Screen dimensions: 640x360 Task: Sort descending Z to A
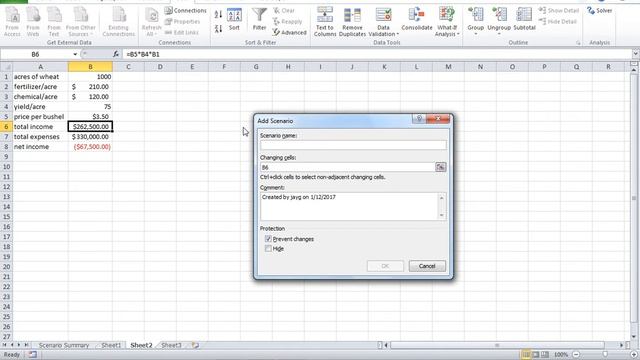218,29
